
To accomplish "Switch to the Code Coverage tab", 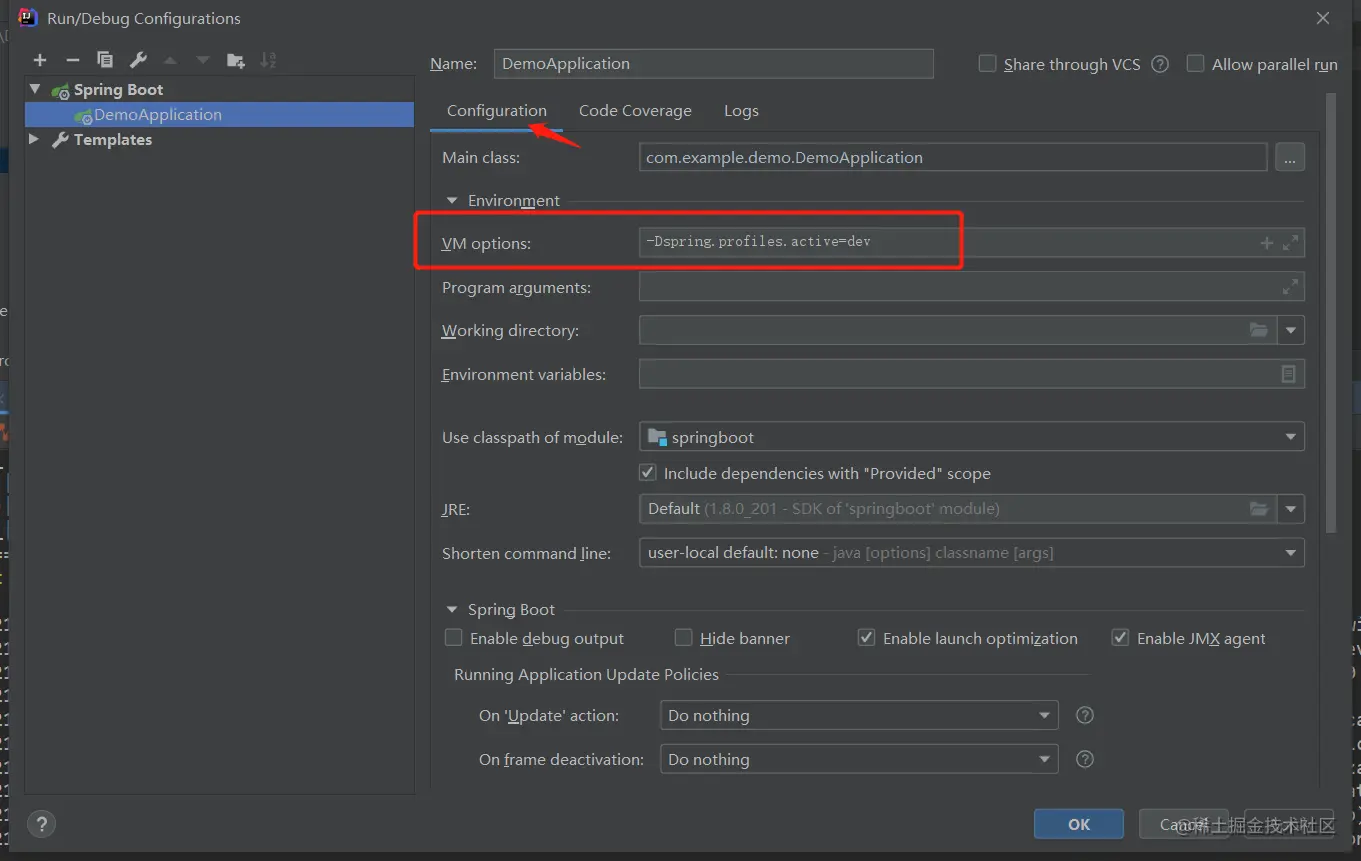I will pos(635,111).
